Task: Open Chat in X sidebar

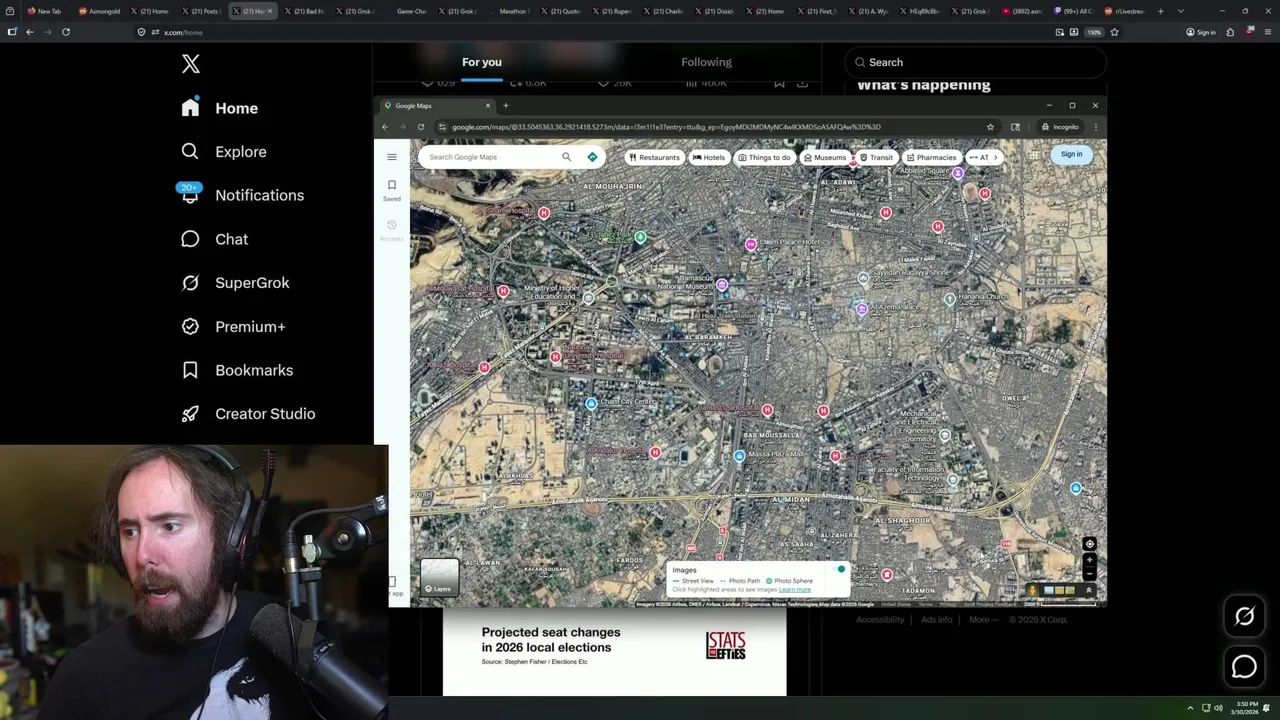Action: 214,239
